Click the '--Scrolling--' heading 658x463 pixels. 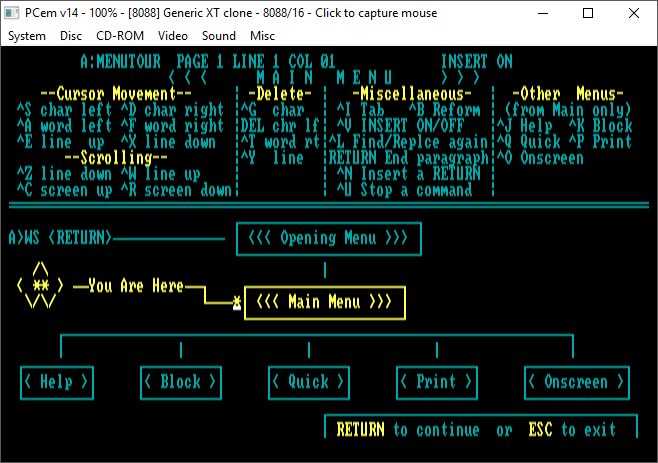tap(116, 158)
